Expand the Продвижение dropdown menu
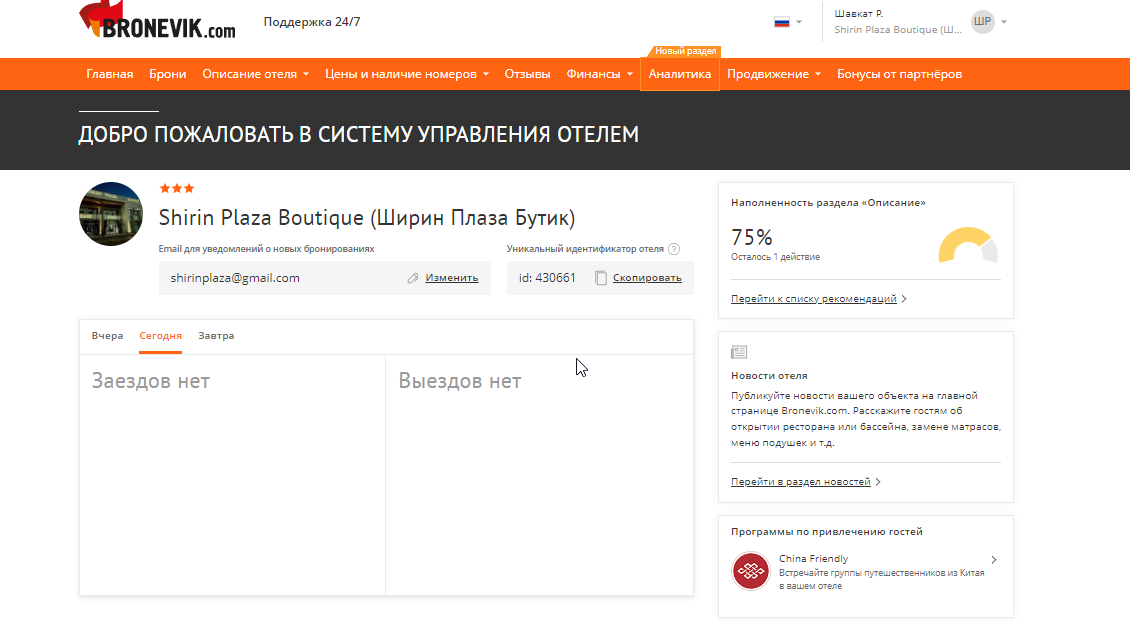1130x626 pixels. (x=774, y=74)
